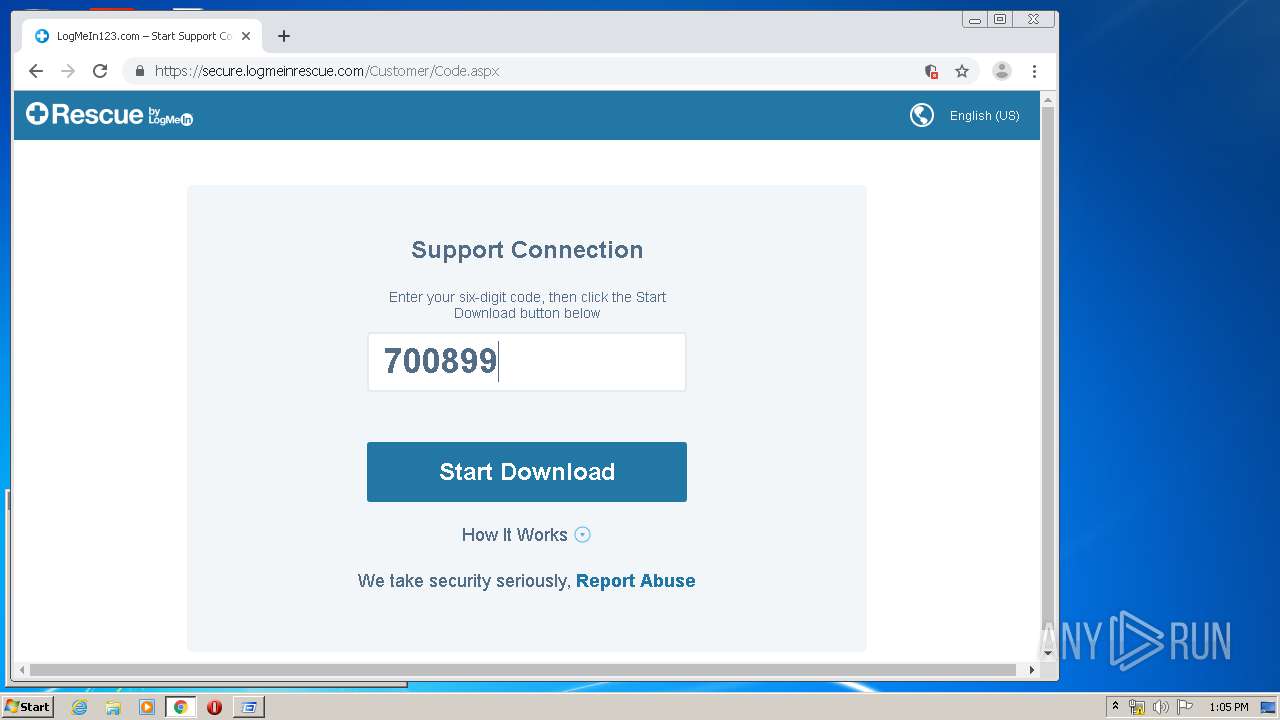Open Opera icon on taskbar
The width and height of the screenshot is (1280, 720).
pos(214,707)
